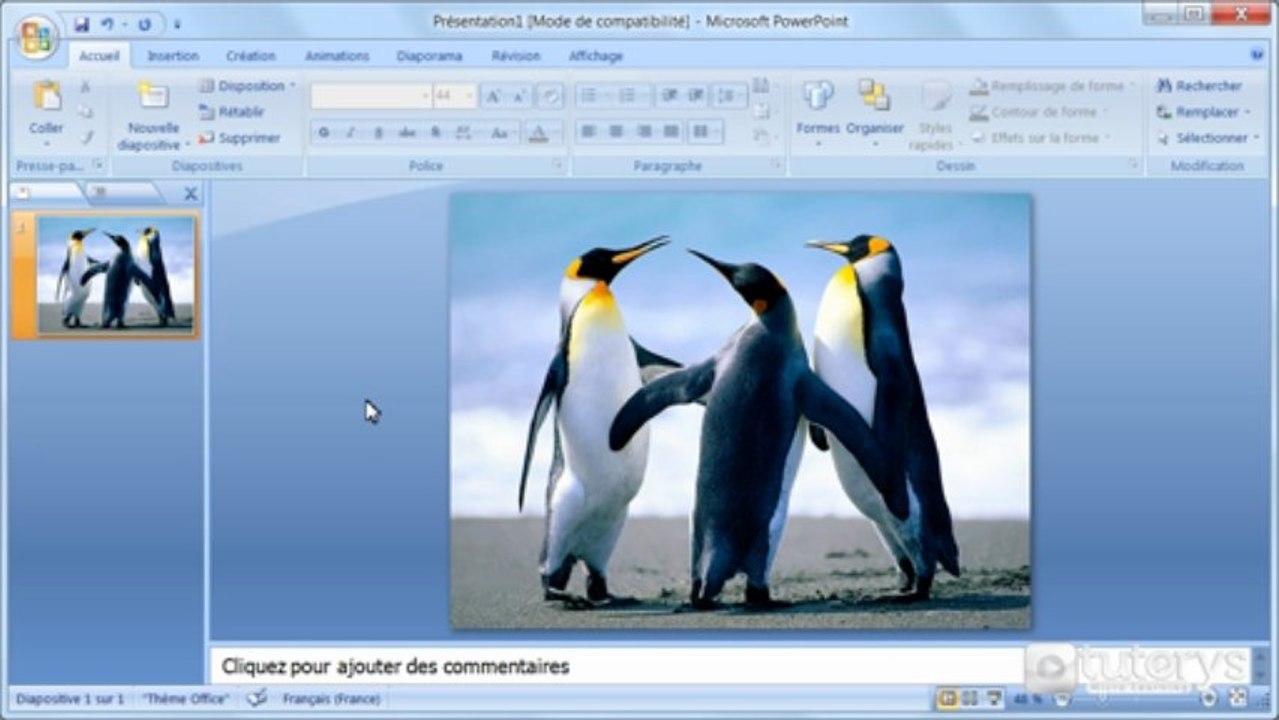
Task: Expand the Paragraphe dialog launcher
Action: tap(776, 164)
